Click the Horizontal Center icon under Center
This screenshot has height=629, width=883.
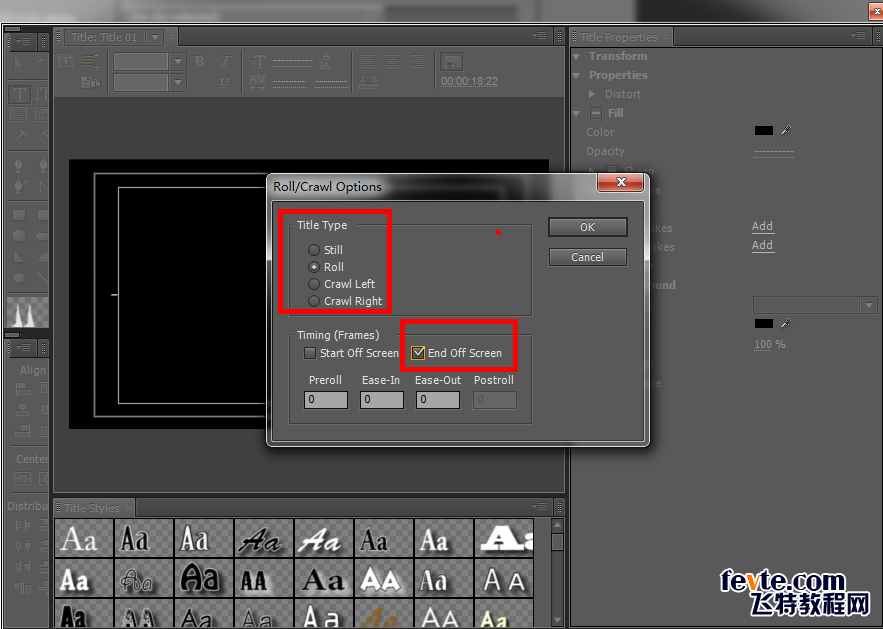(x=22, y=479)
